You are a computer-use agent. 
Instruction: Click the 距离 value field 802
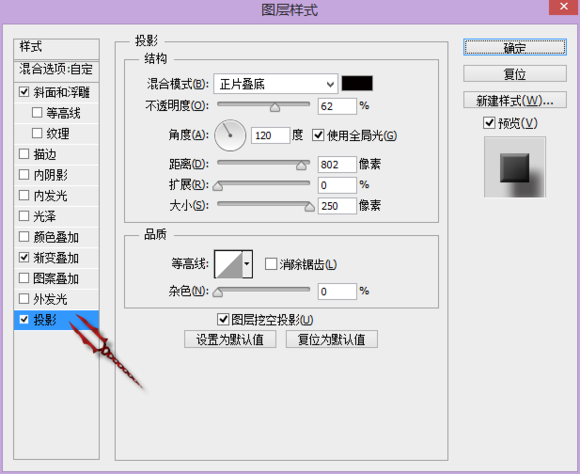(x=337, y=164)
